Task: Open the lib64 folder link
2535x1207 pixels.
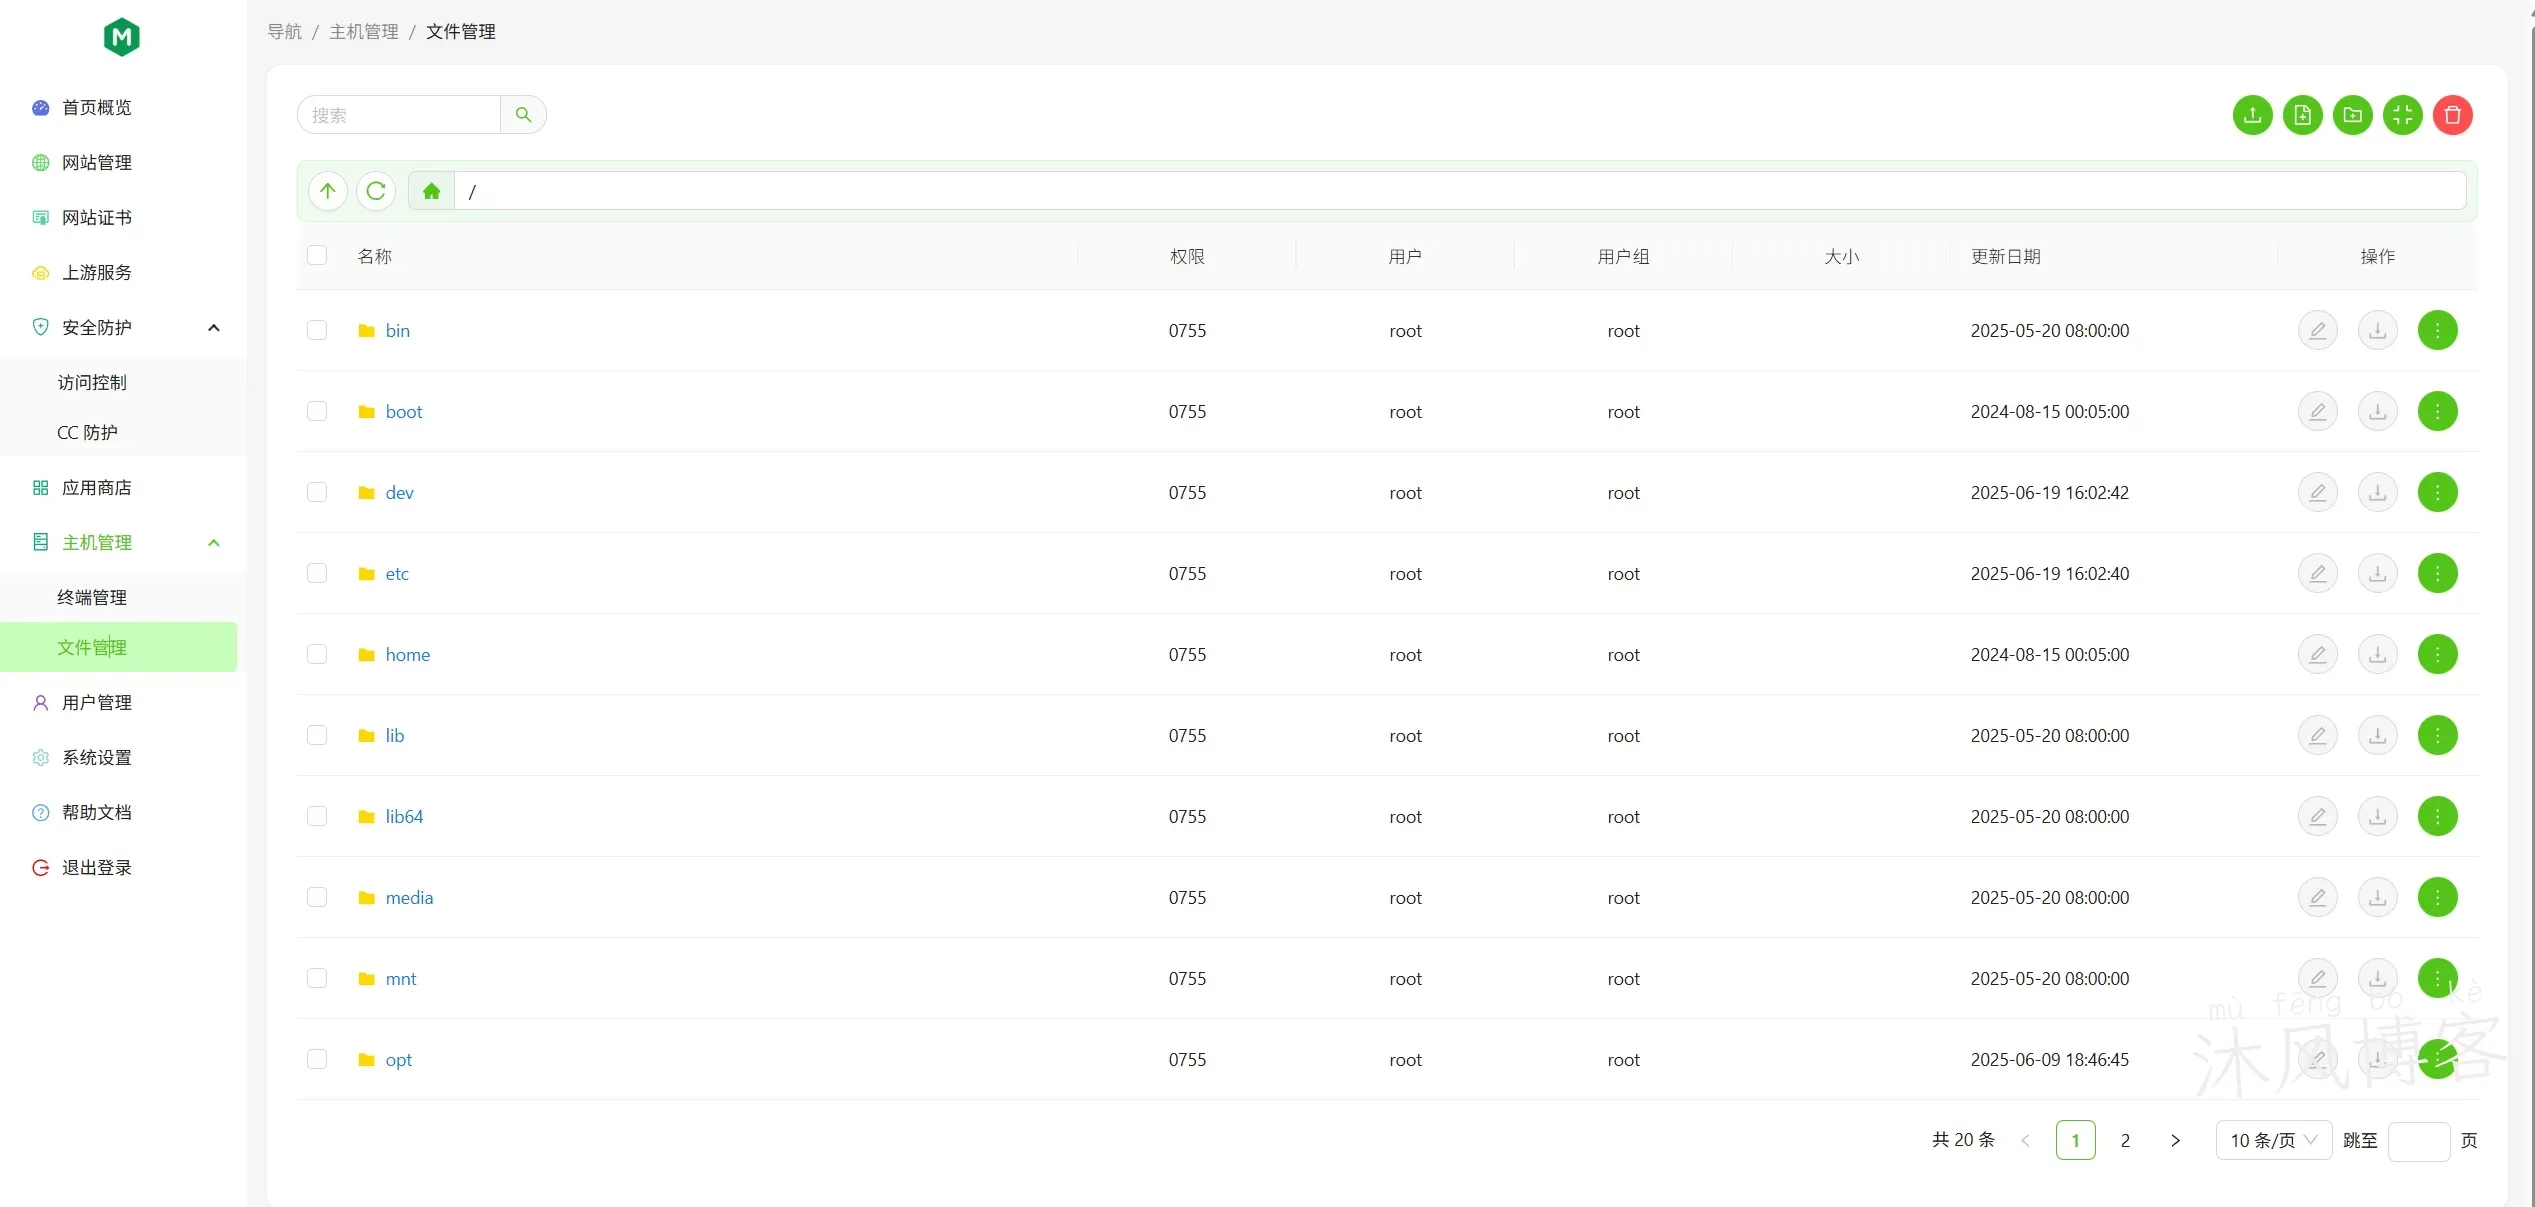Action: tap(404, 816)
